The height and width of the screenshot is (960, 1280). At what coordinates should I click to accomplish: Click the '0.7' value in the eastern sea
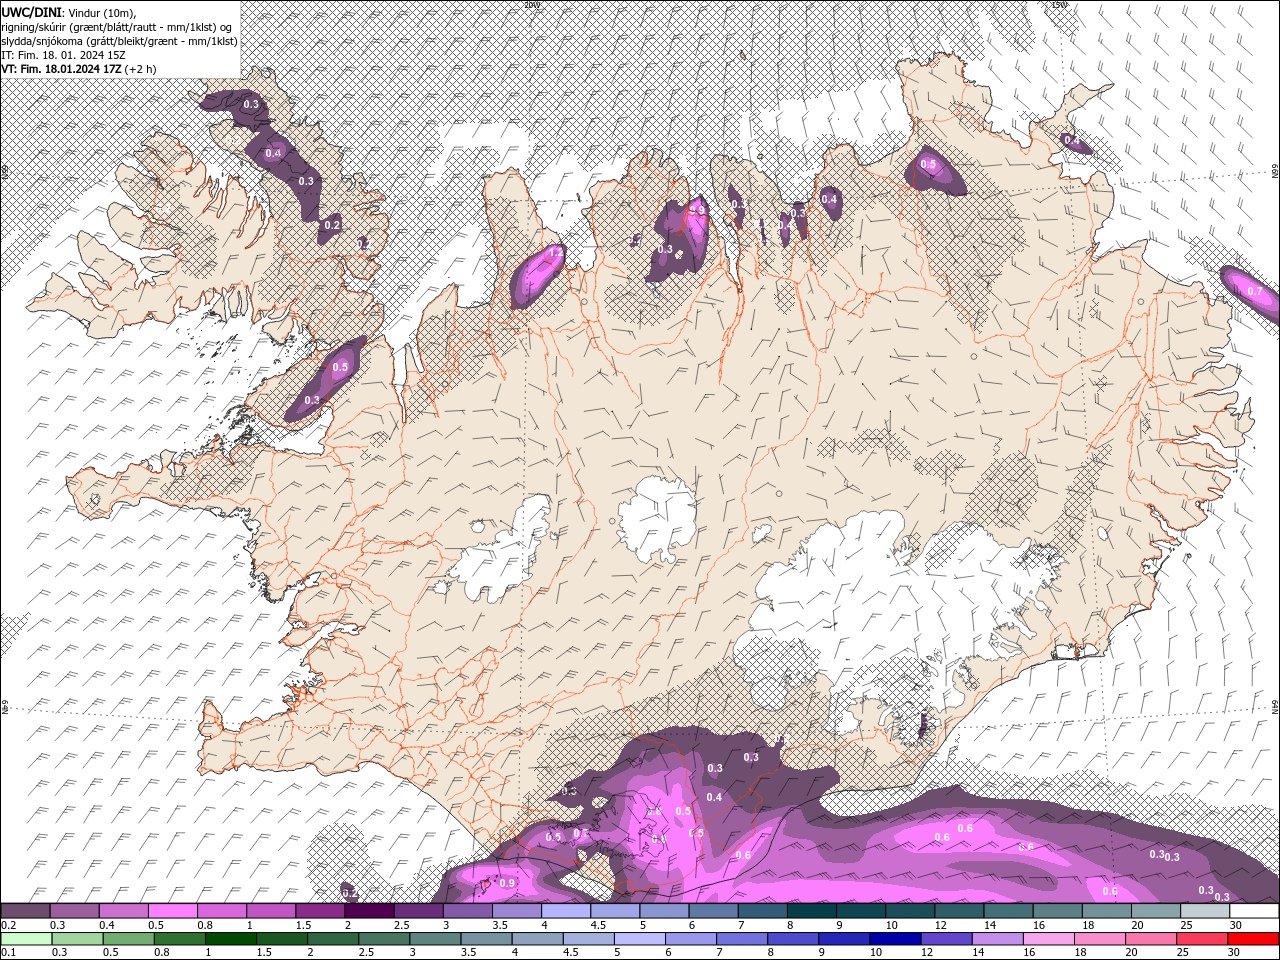1254,291
